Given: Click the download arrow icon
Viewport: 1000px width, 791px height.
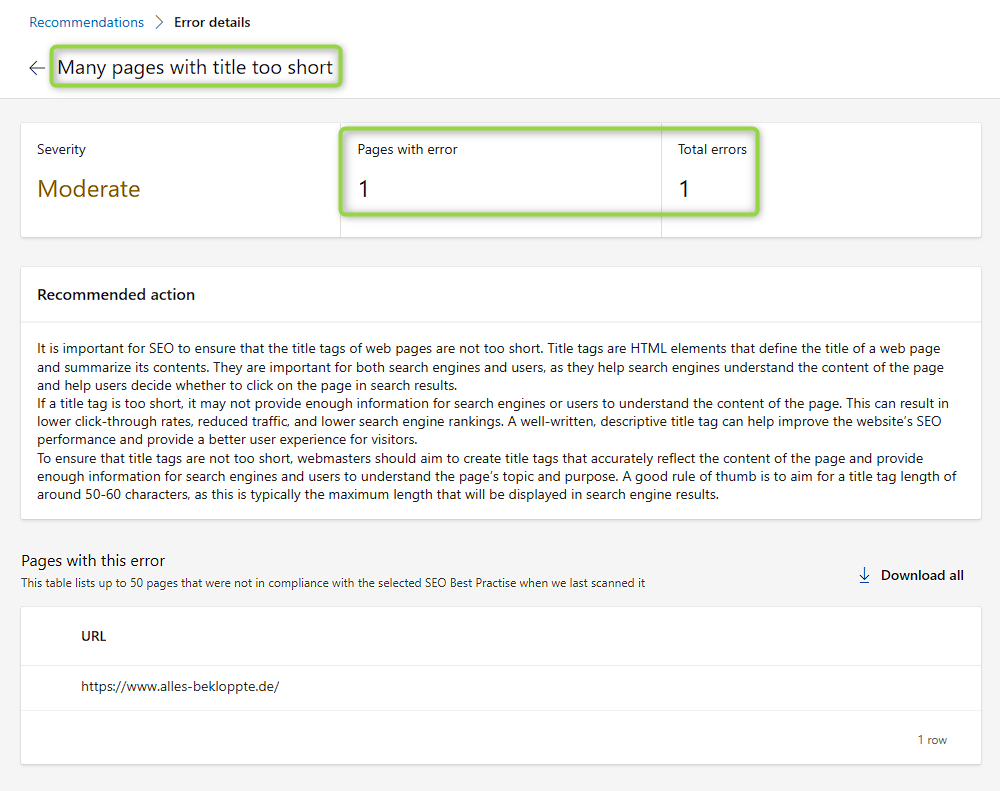Looking at the screenshot, I should click(864, 575).
